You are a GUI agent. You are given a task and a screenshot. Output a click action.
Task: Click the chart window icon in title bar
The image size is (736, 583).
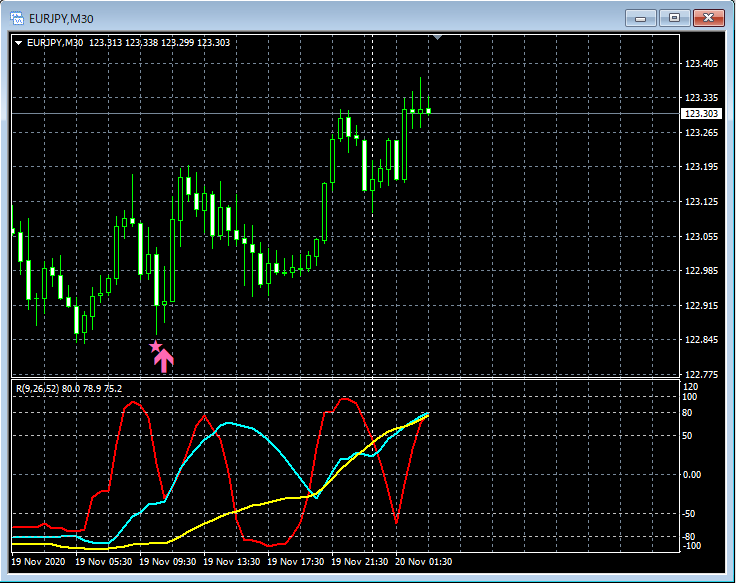17,17
